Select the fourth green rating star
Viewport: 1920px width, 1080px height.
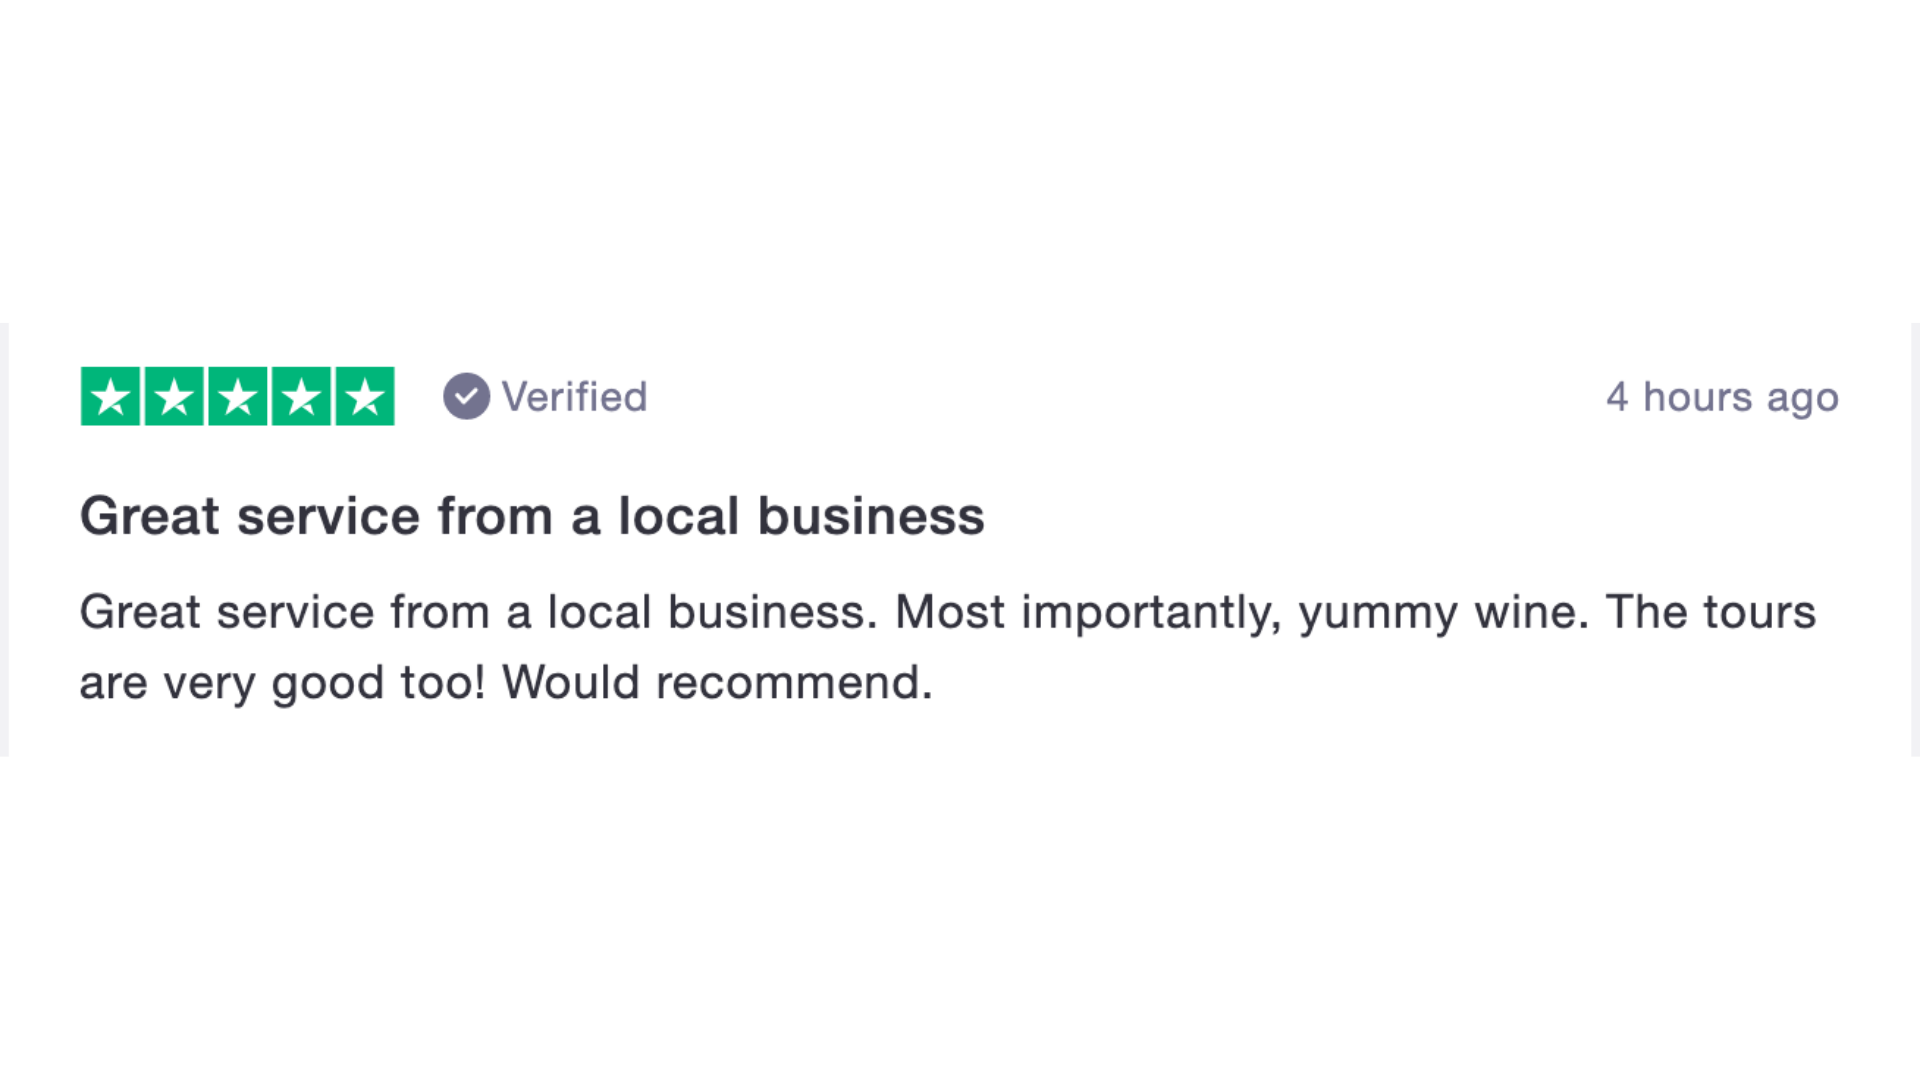(x=301, y=397)
